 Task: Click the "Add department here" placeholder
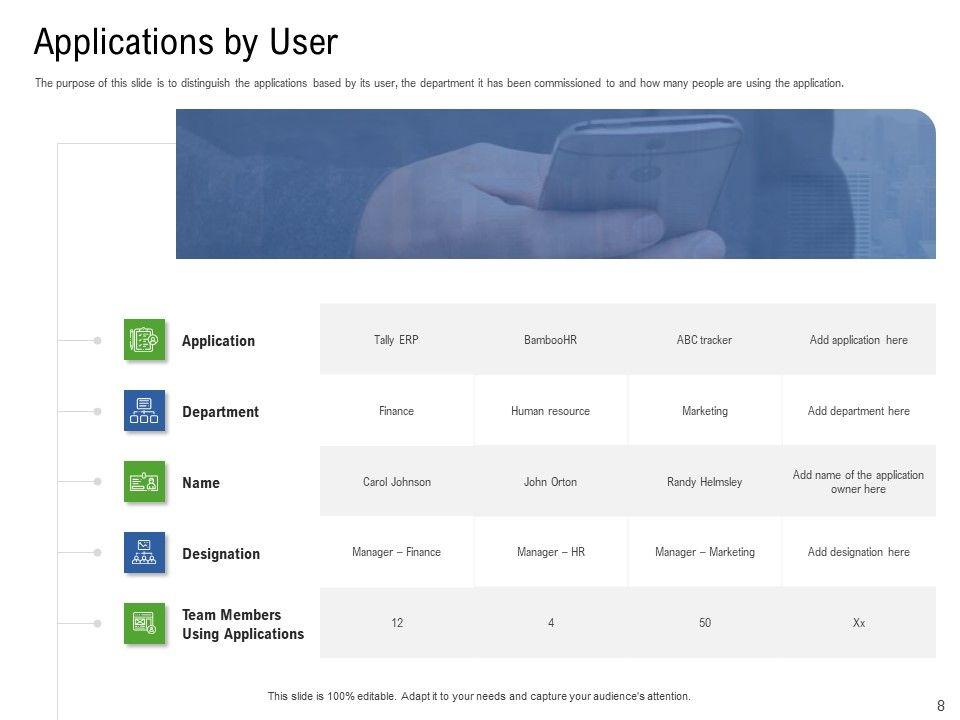click(x=858, y=411)
